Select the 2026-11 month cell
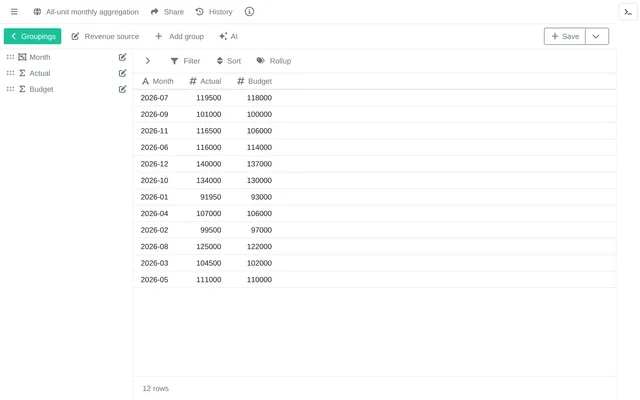This screenshot has height=400, width=640. click(x=154, y=131)
